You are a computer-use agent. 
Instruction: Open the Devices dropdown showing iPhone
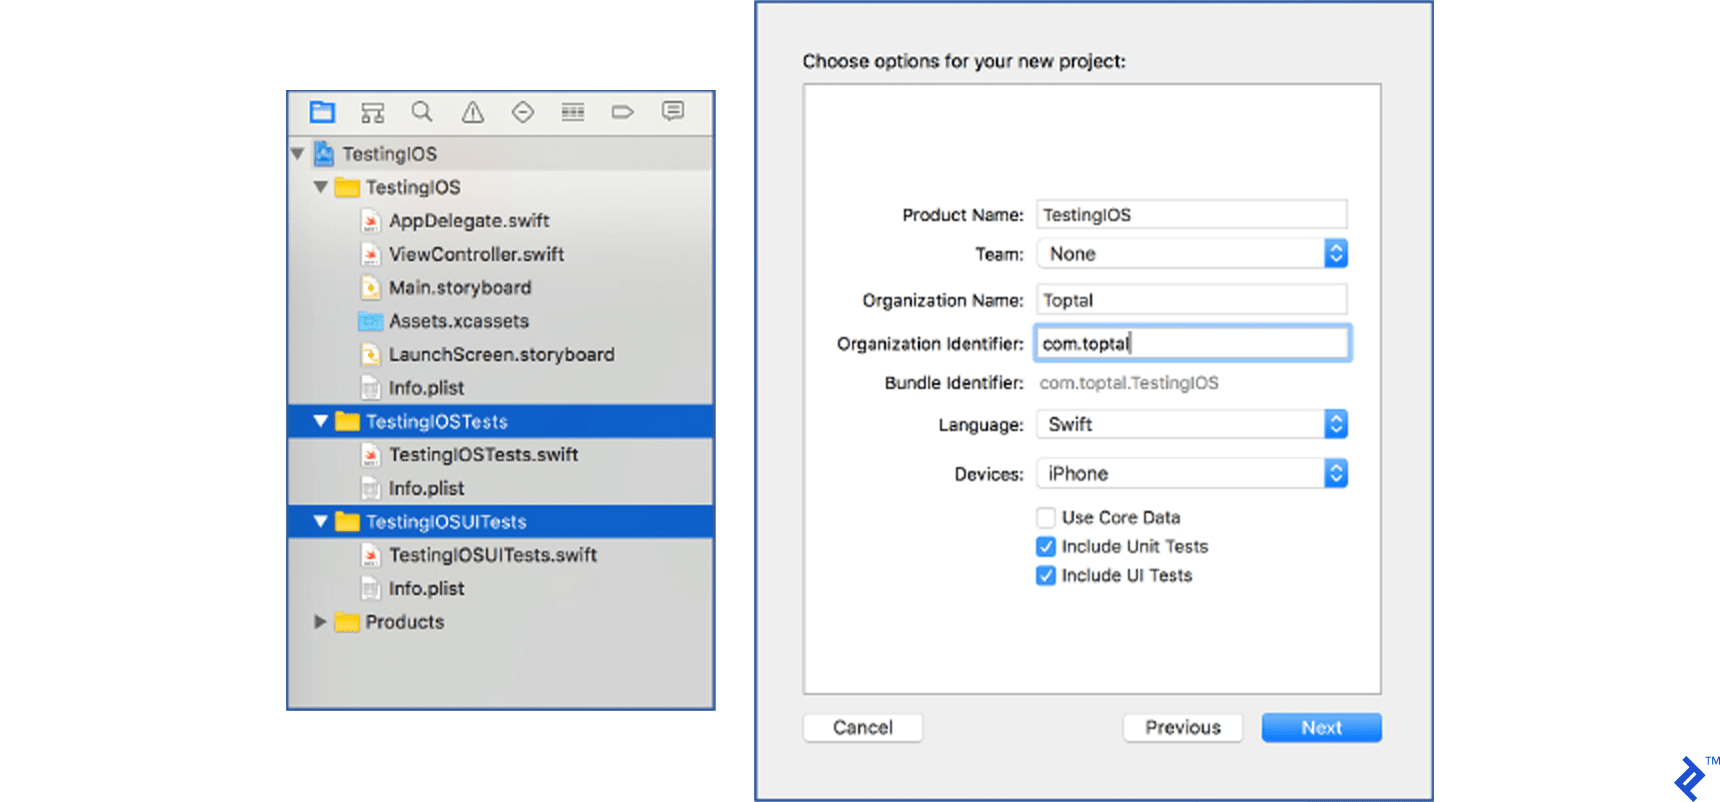[x=1192, y=474]
